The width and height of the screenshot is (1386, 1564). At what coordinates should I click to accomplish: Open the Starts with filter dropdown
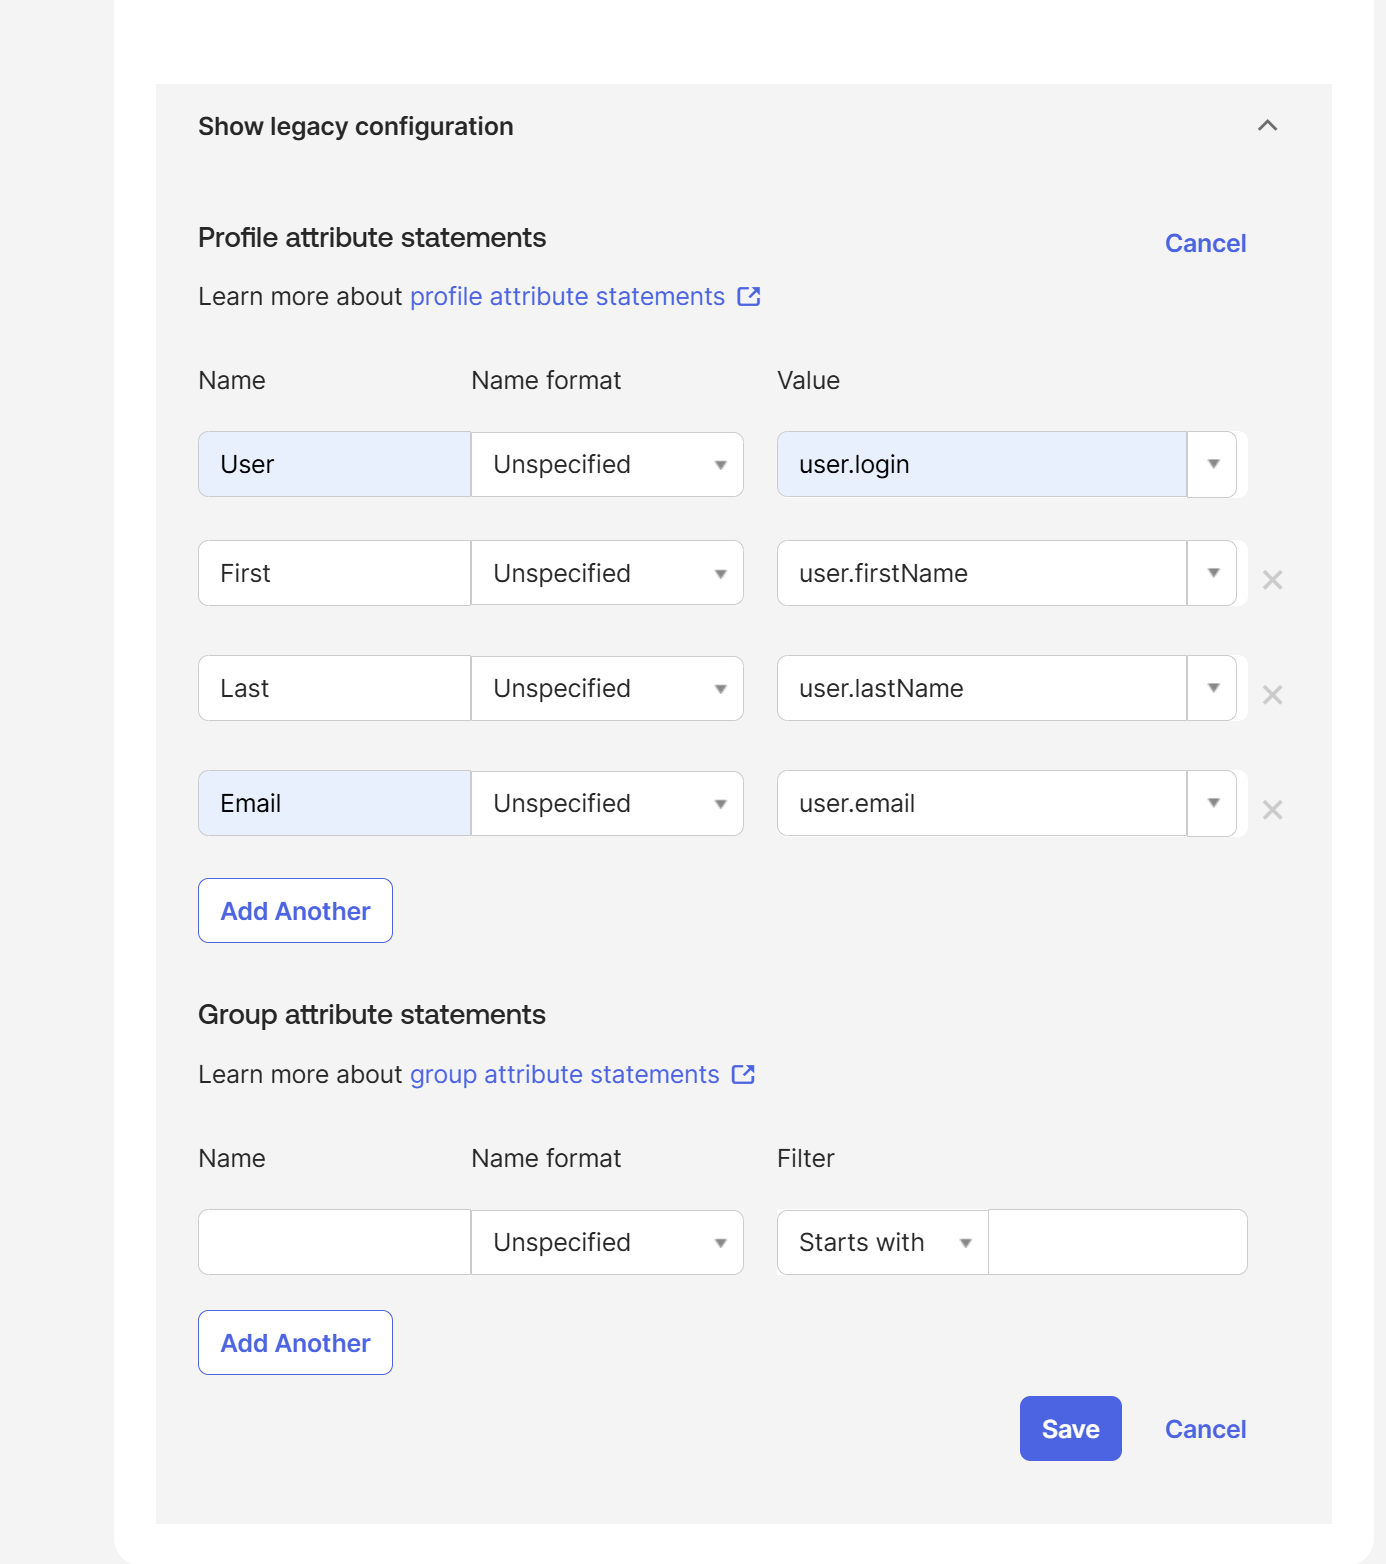click(x=883, y=1242)
